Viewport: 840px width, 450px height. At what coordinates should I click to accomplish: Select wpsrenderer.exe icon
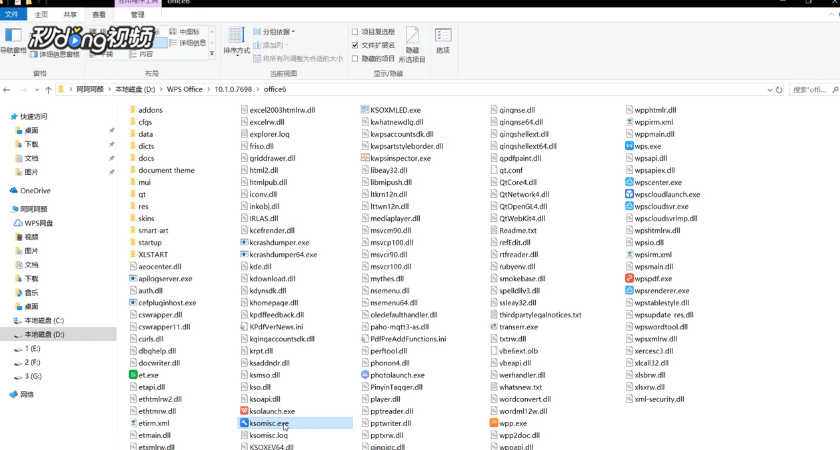(x=629, y=290)
